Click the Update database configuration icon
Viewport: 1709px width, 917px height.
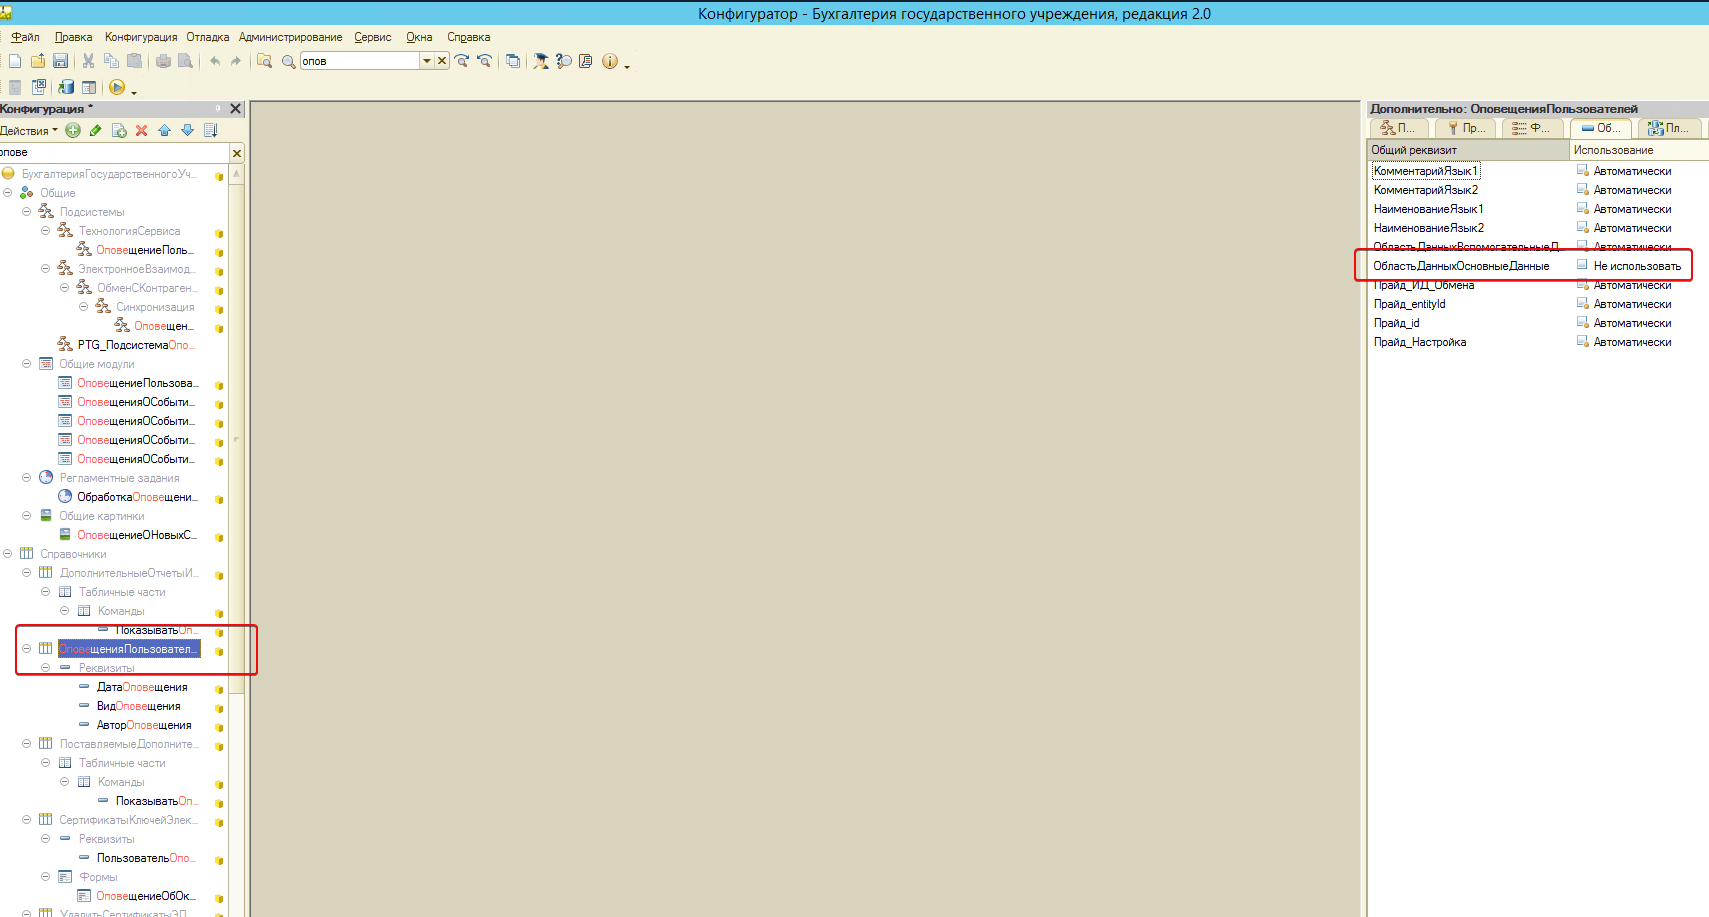point(66,87)
